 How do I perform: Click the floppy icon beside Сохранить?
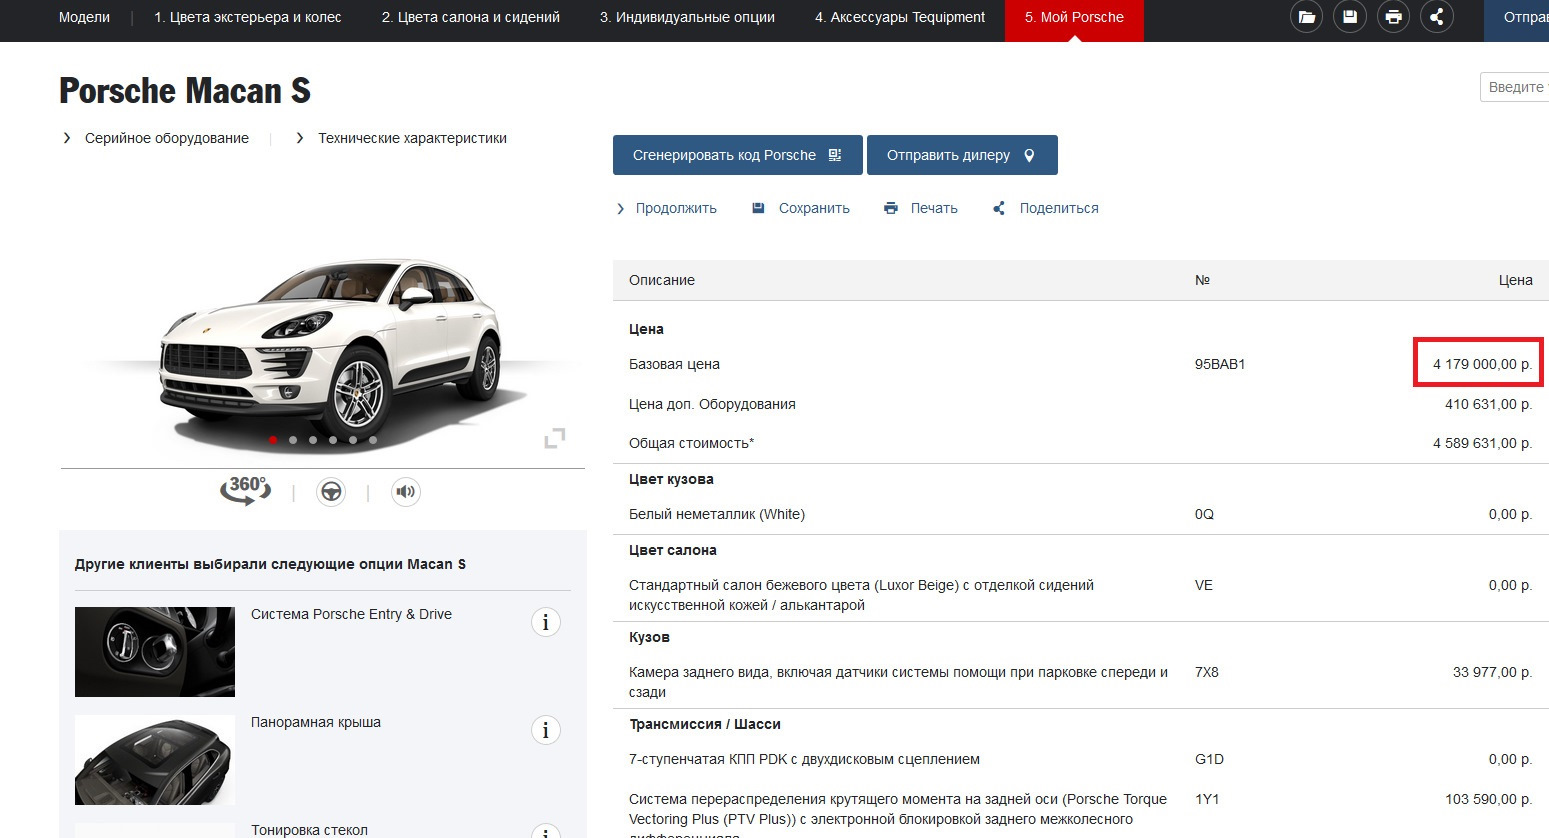click(758, 208)
